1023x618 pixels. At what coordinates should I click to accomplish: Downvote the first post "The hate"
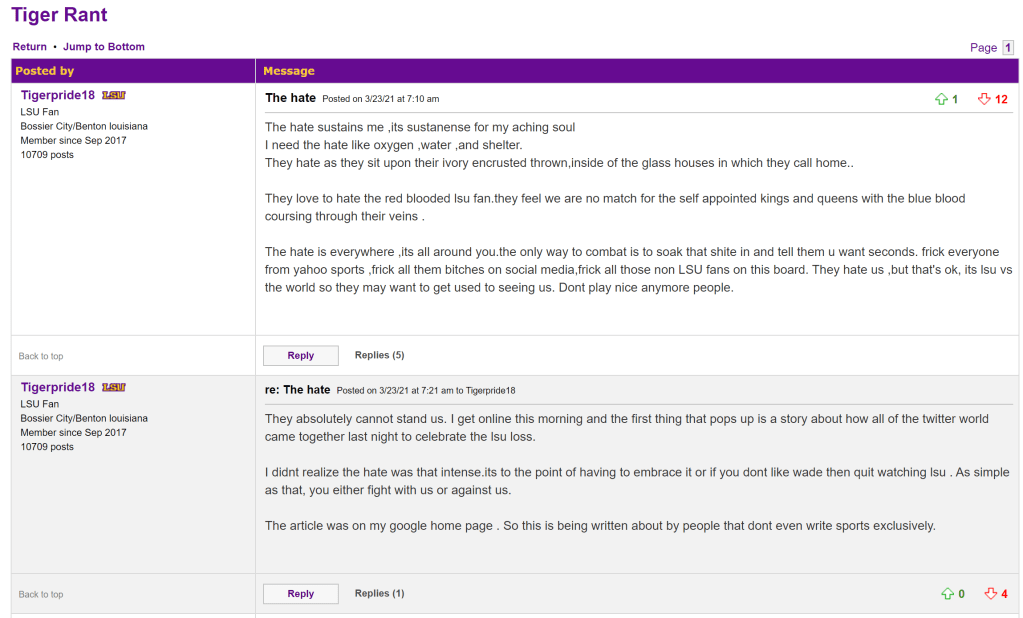[984, 99]
